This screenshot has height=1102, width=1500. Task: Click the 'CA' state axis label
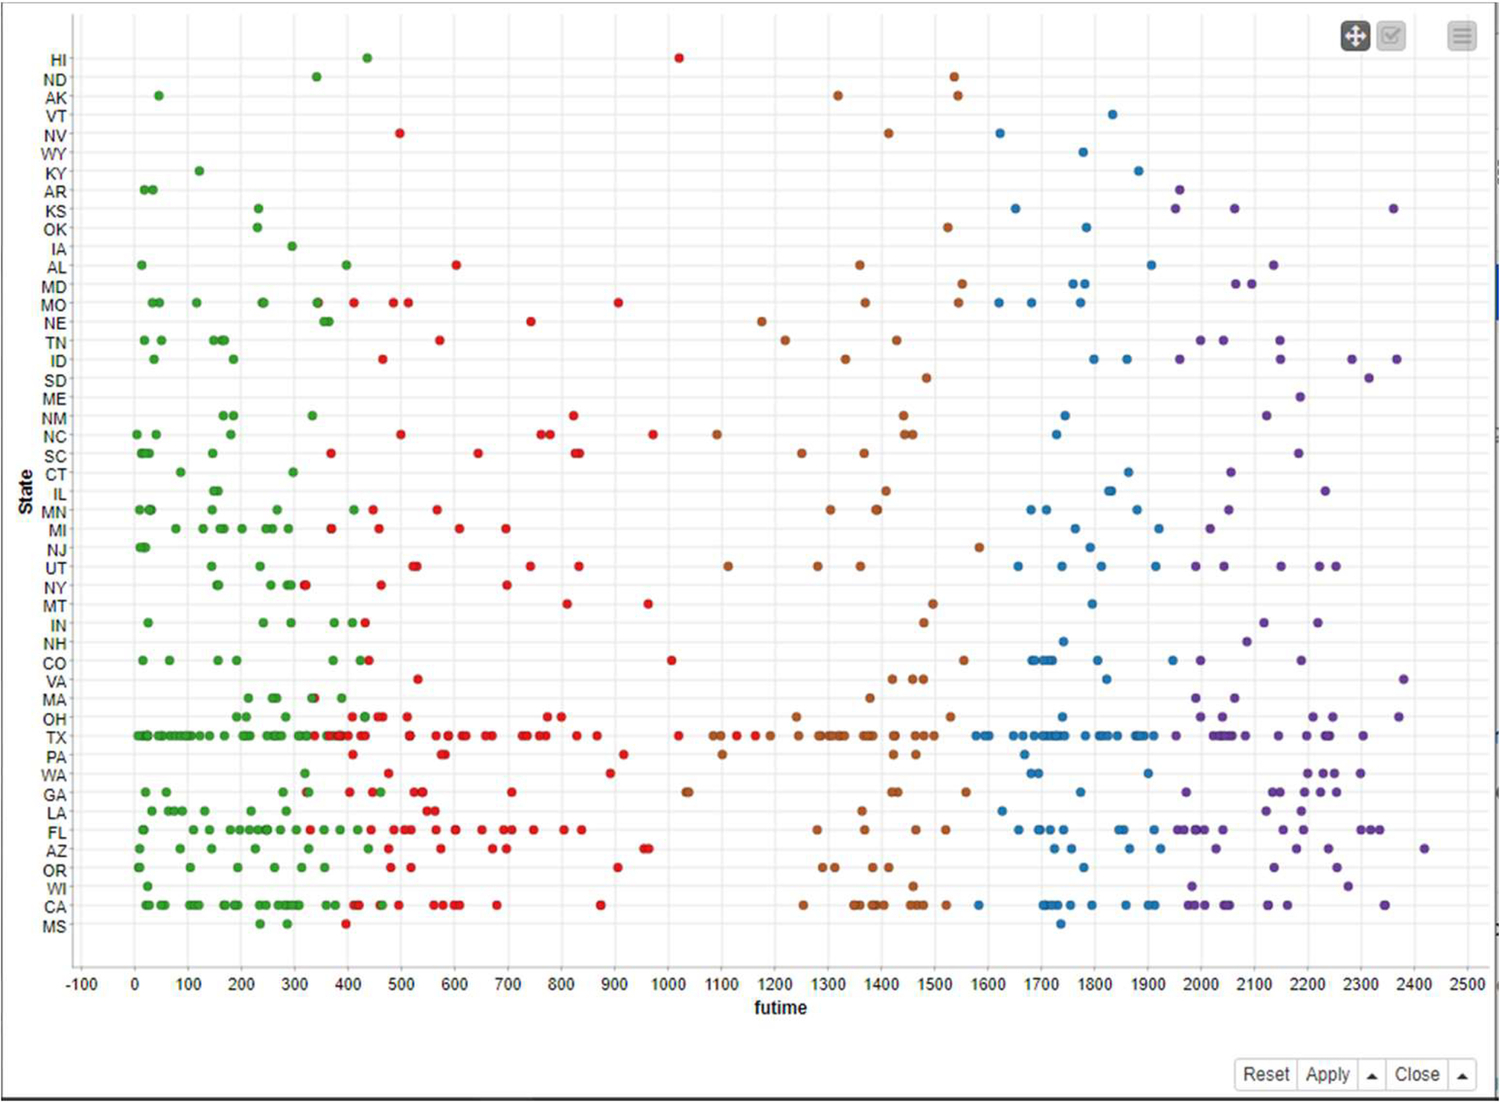[x=55, y=908]
